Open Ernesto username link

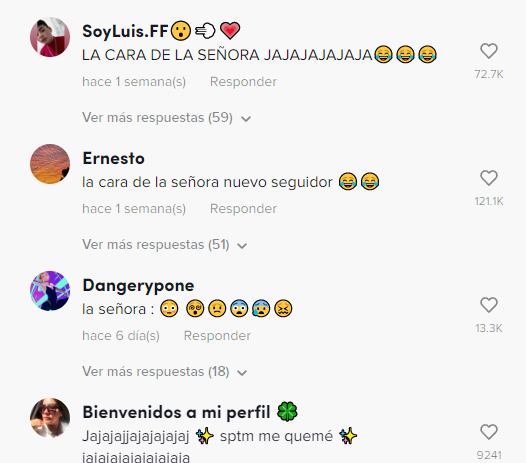113,158
